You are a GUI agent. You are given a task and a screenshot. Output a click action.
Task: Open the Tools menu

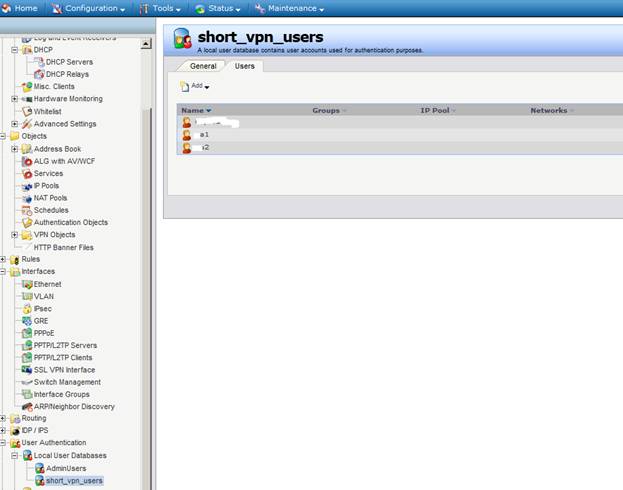point(161,8)
